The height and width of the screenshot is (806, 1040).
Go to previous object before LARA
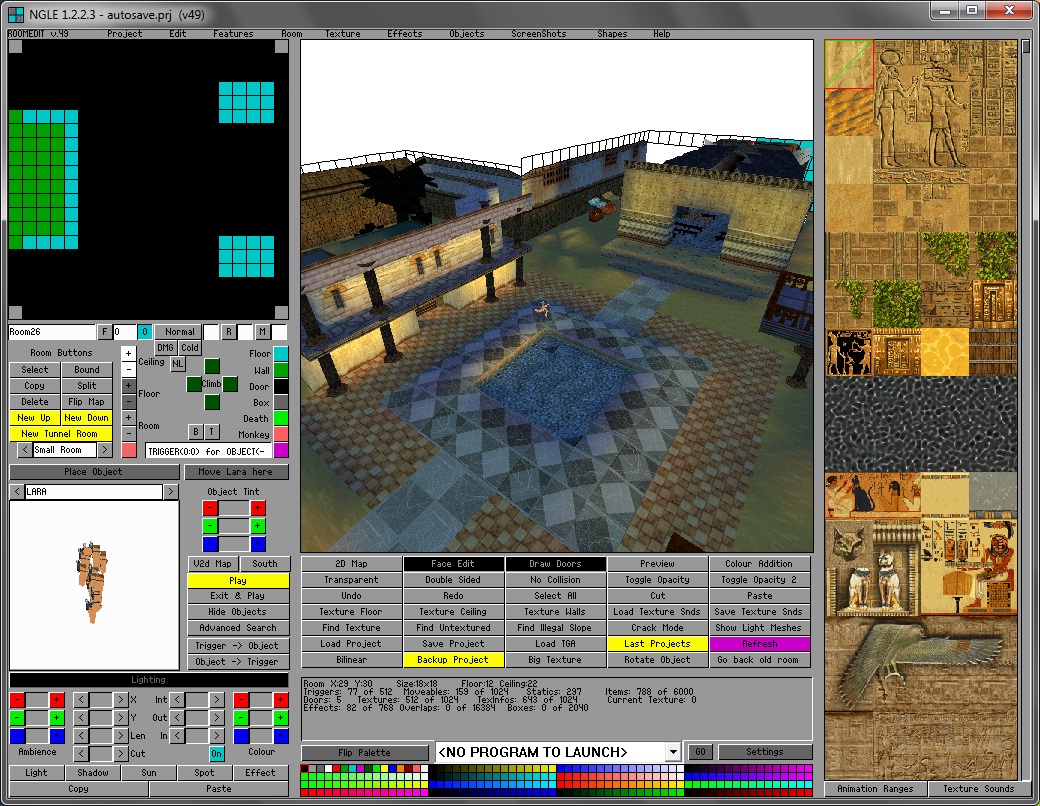[x=17, y=492]
